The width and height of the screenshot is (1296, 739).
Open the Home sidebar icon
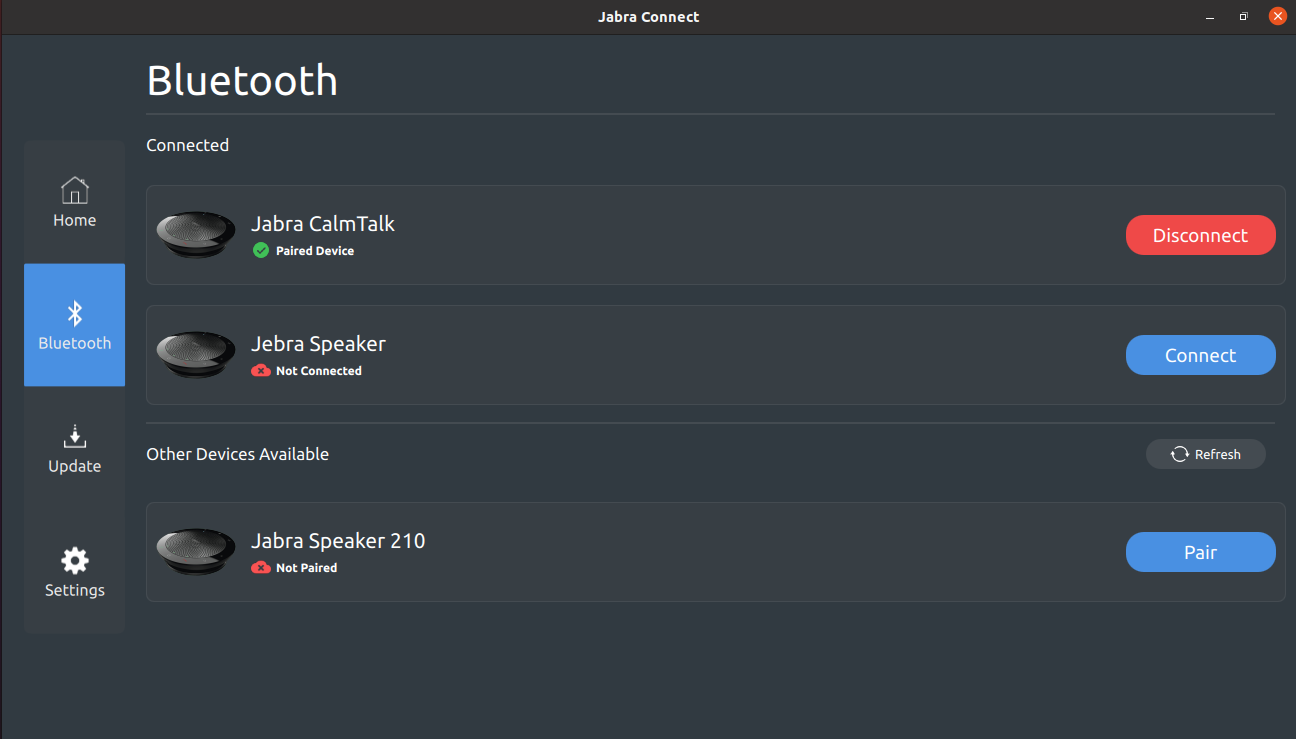click(x=74, y=189)
